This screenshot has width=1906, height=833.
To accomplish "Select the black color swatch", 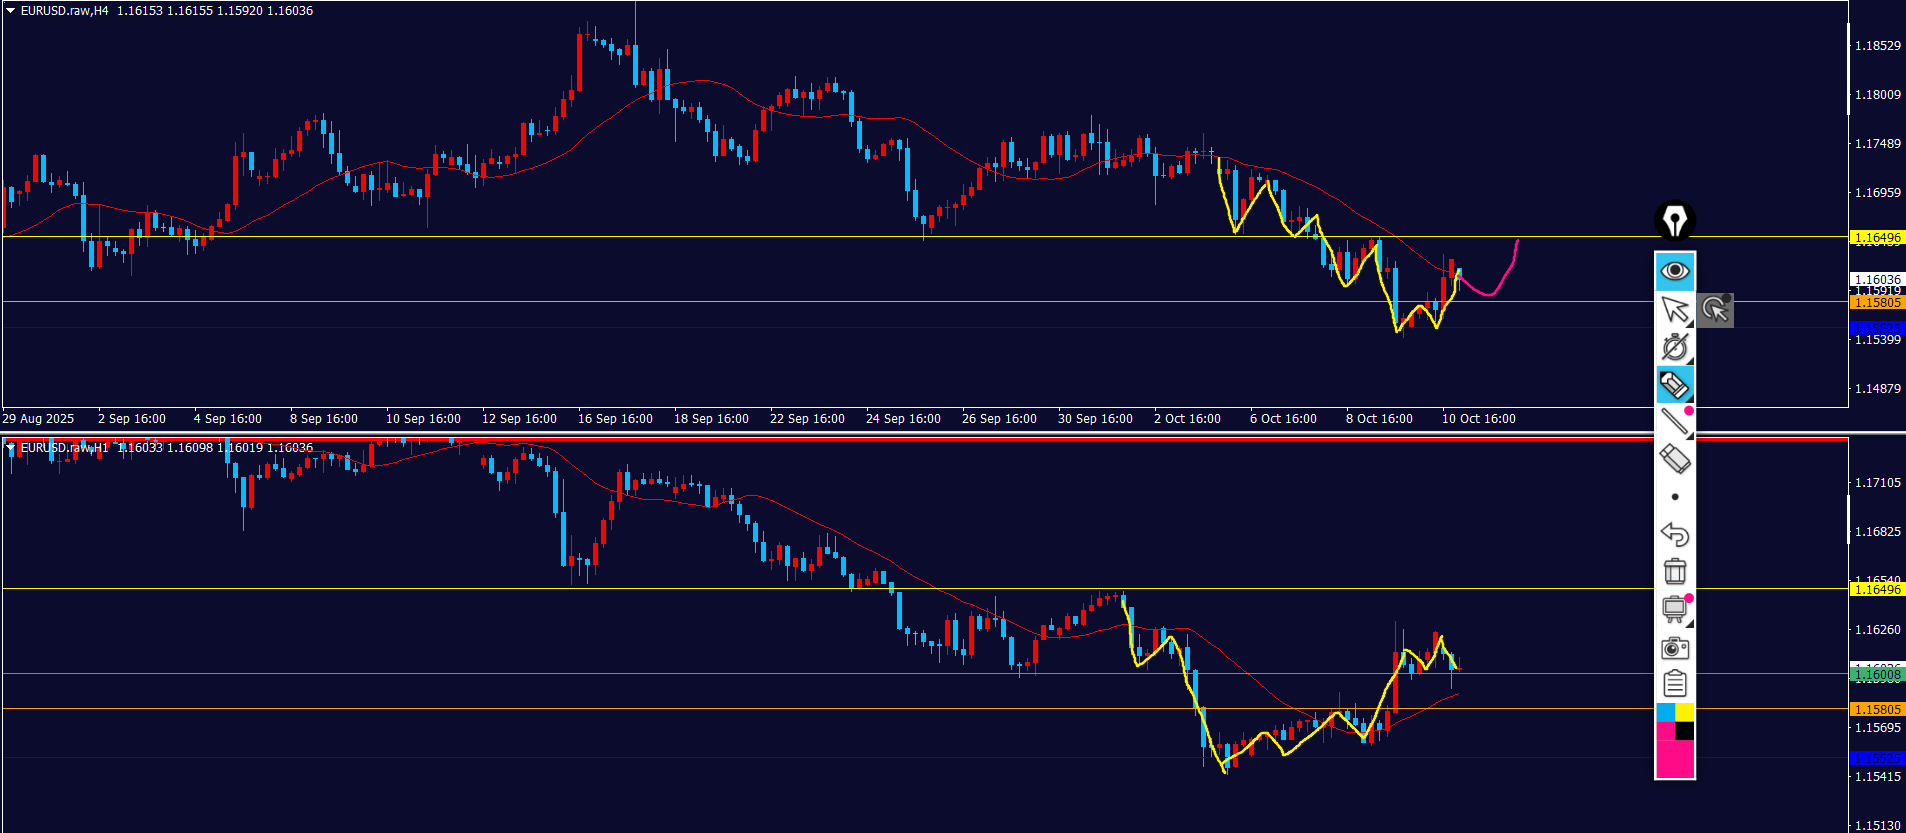I will tap(1685, 731).
